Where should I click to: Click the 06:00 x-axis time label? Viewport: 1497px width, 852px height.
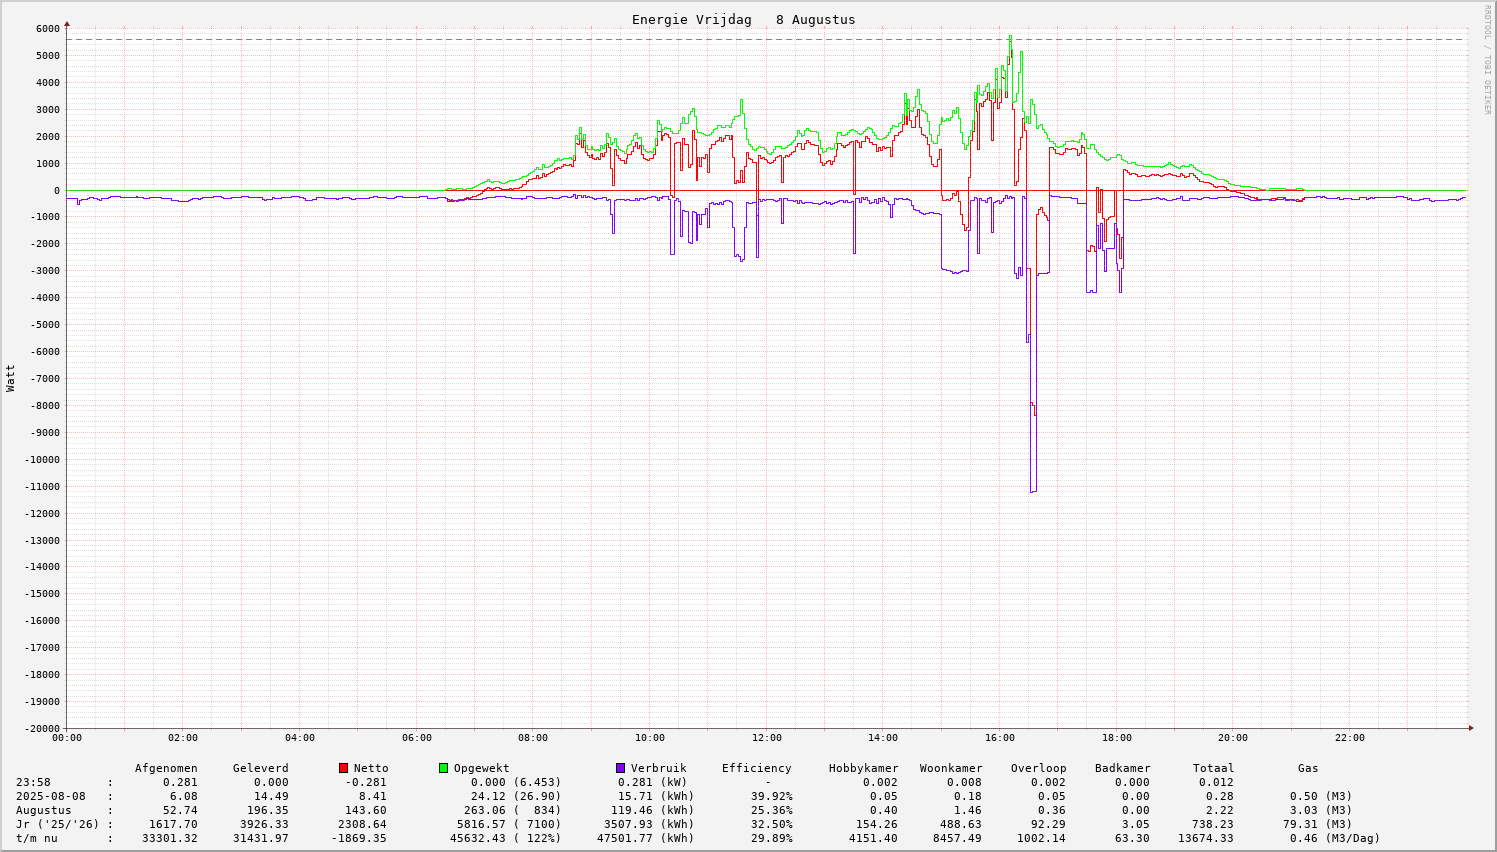[416, 738]
